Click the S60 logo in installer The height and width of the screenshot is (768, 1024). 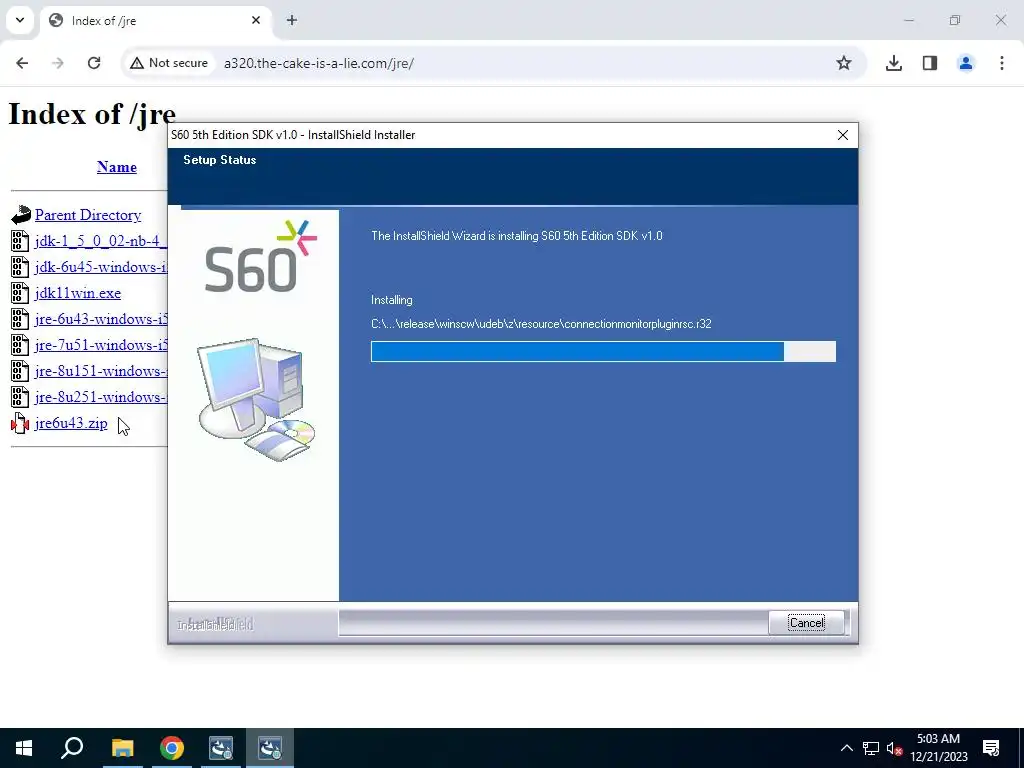coord(261,256)
